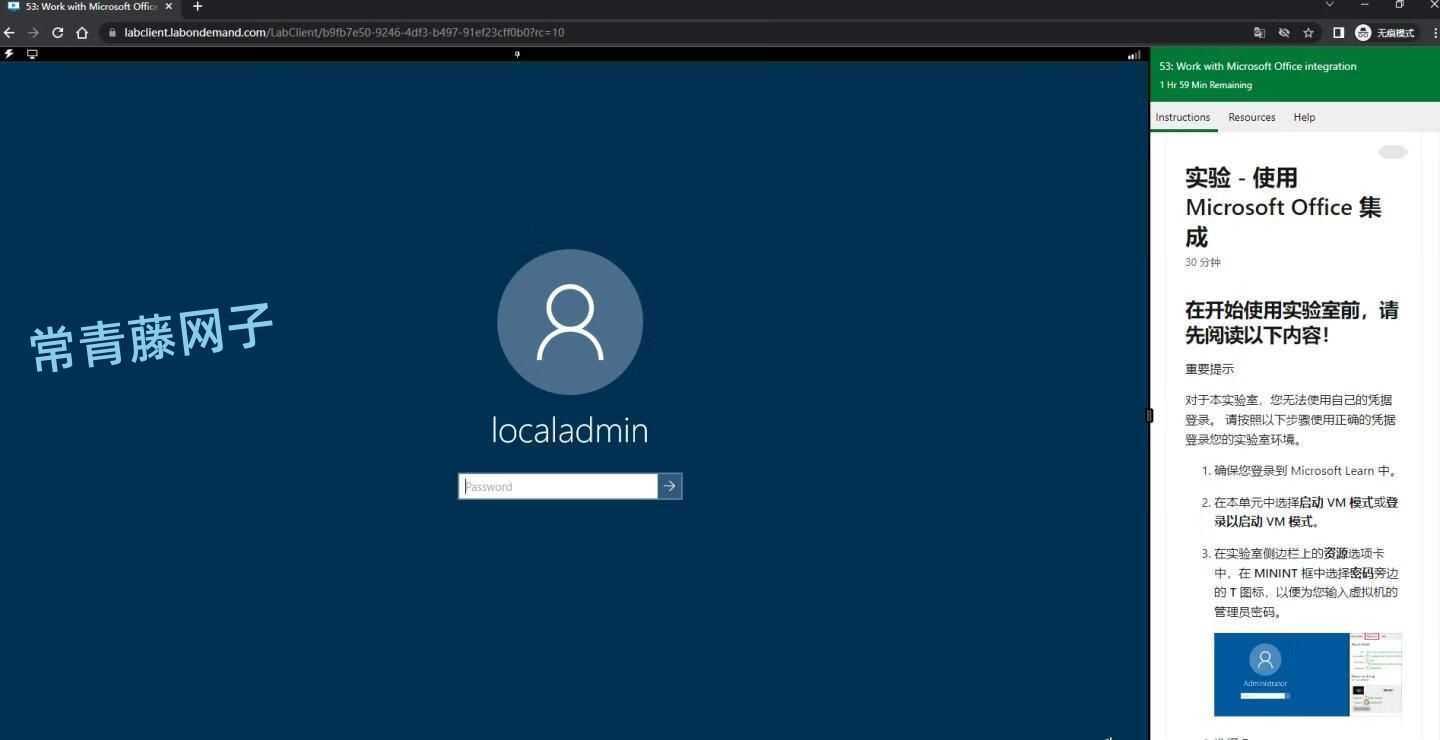Click the login screenshot thumbnail in instructions
The image size is (1440, 740).
tap(1308, 675)
